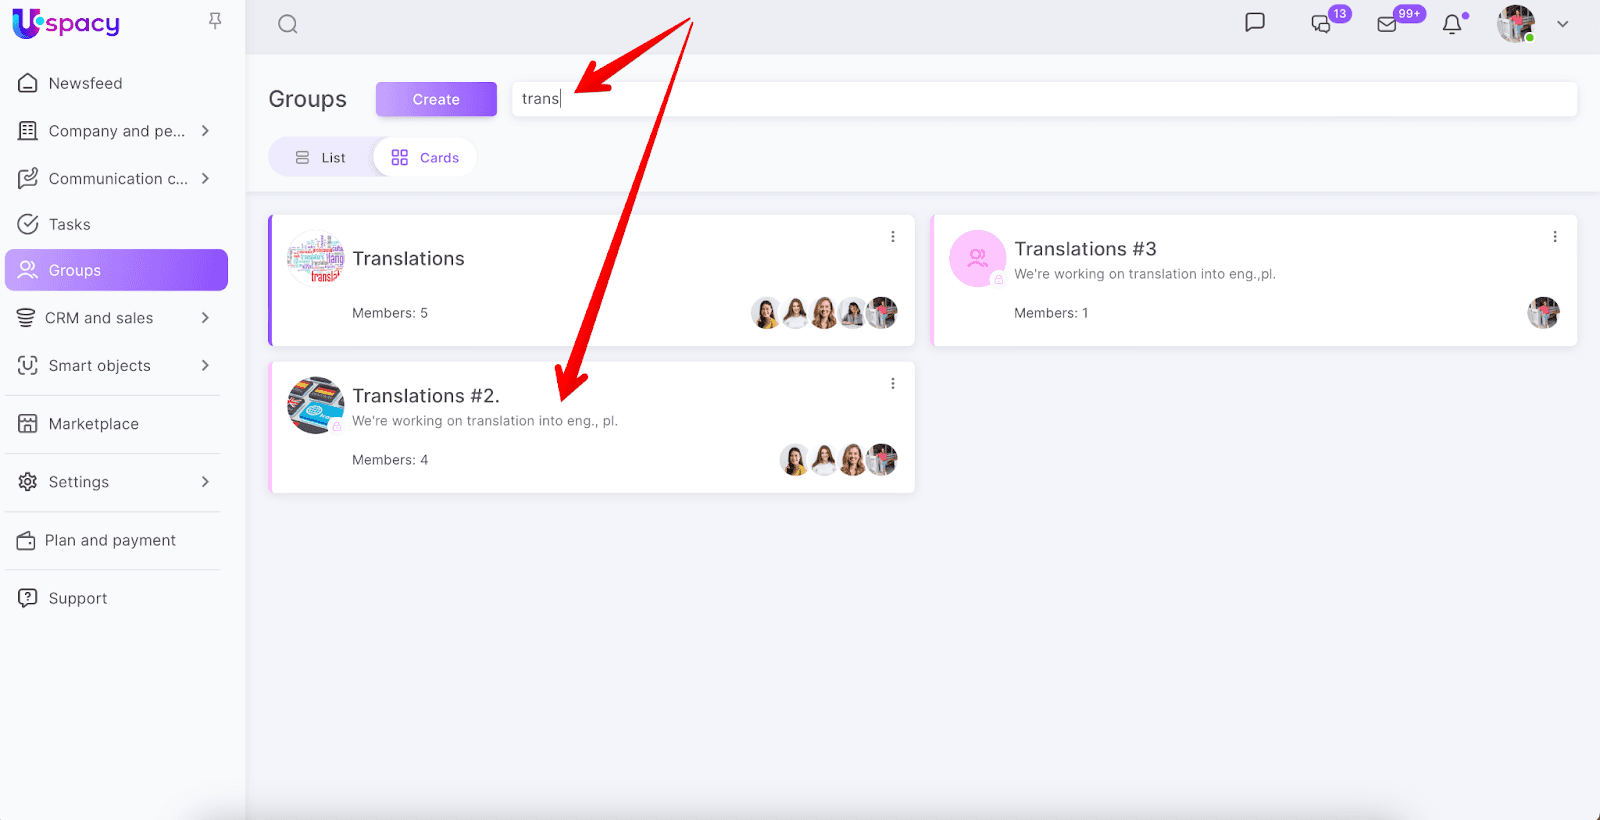Open the notifications bell
The width and height of the screenshot is (1600, 820).
pos(1452,24)
